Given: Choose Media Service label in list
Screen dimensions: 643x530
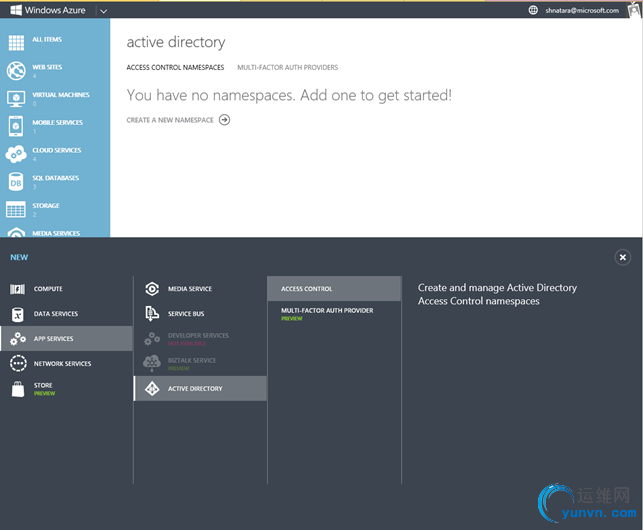Looking at the screenshot, I should [x=190, y=289].
